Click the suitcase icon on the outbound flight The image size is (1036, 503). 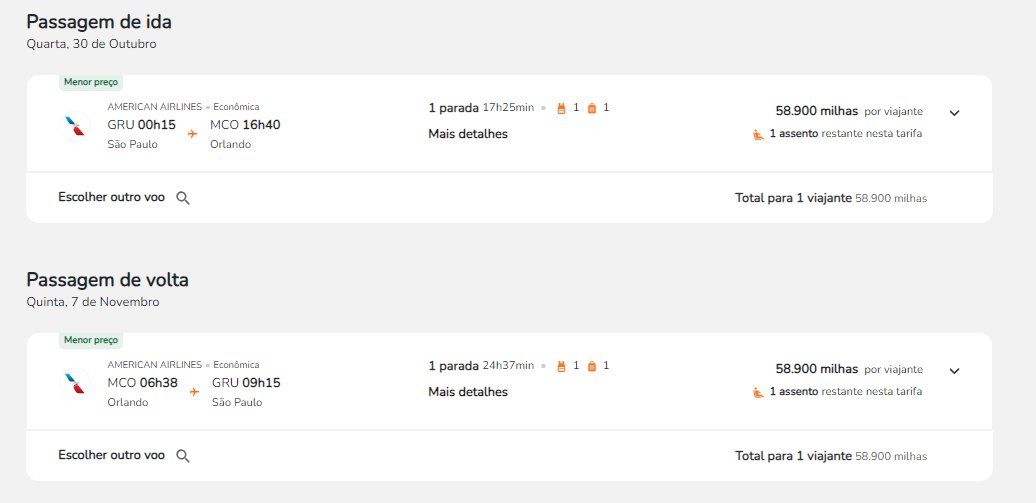tap(591, 108)
